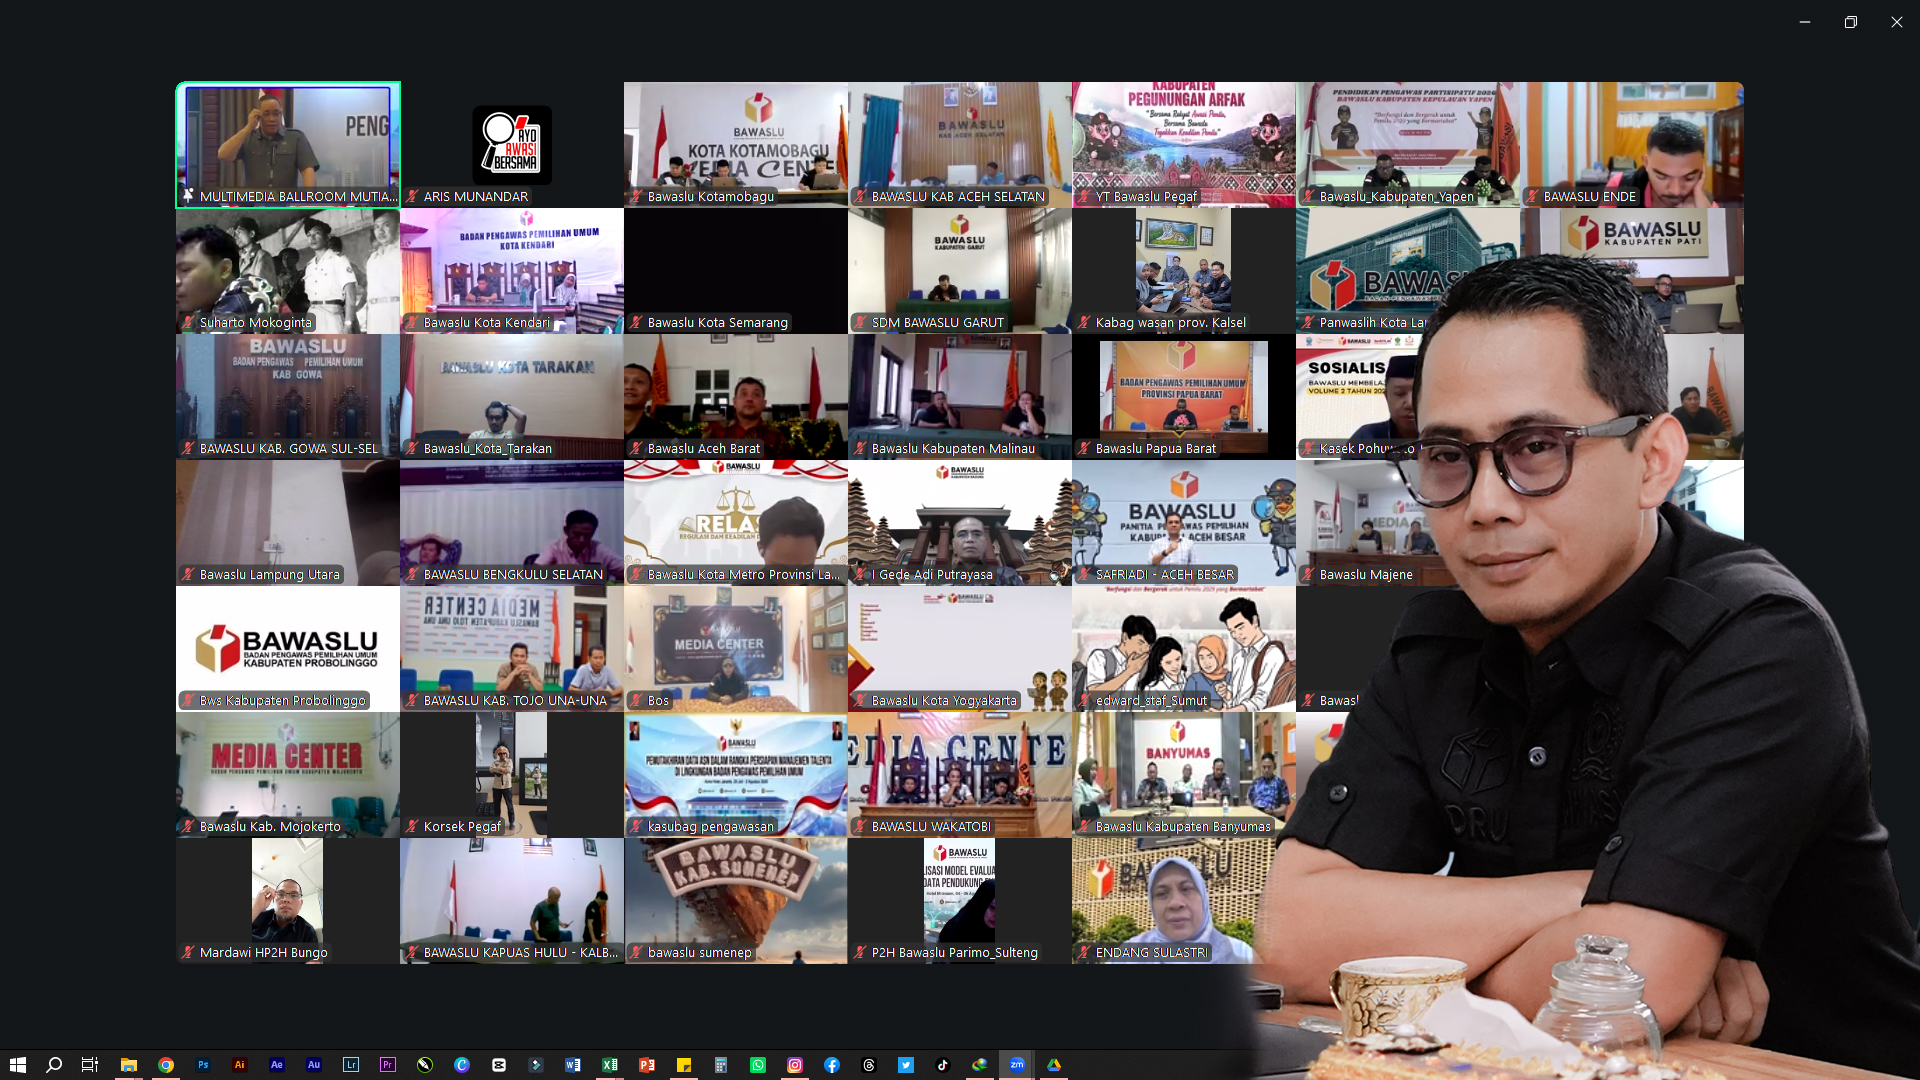Open Microsoft Word from the taskbar
Image resolution: width=1920 pixels, height=1080 pixels.
(x=573, y=1065)
